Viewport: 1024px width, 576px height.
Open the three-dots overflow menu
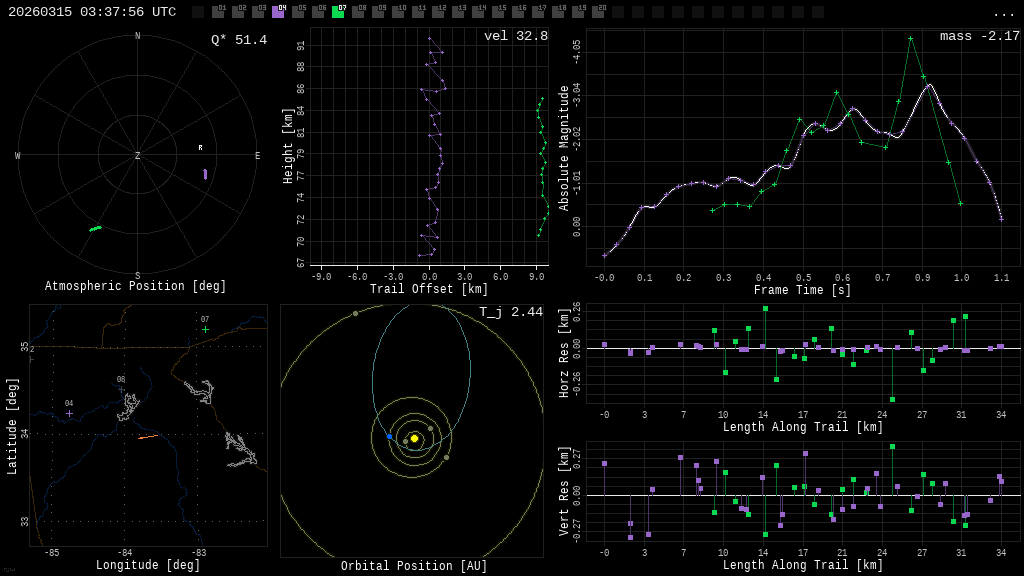(x=1003, y=13)
